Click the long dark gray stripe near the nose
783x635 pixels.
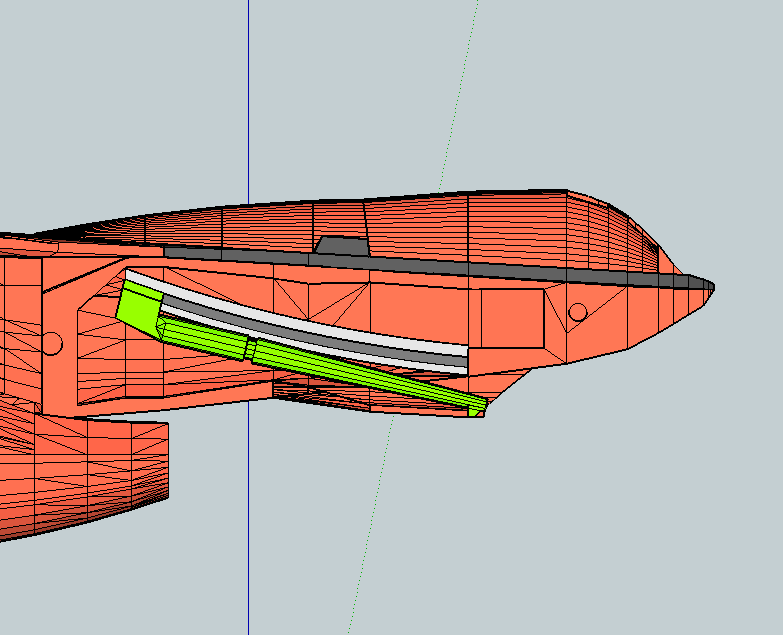coord(439,268)
